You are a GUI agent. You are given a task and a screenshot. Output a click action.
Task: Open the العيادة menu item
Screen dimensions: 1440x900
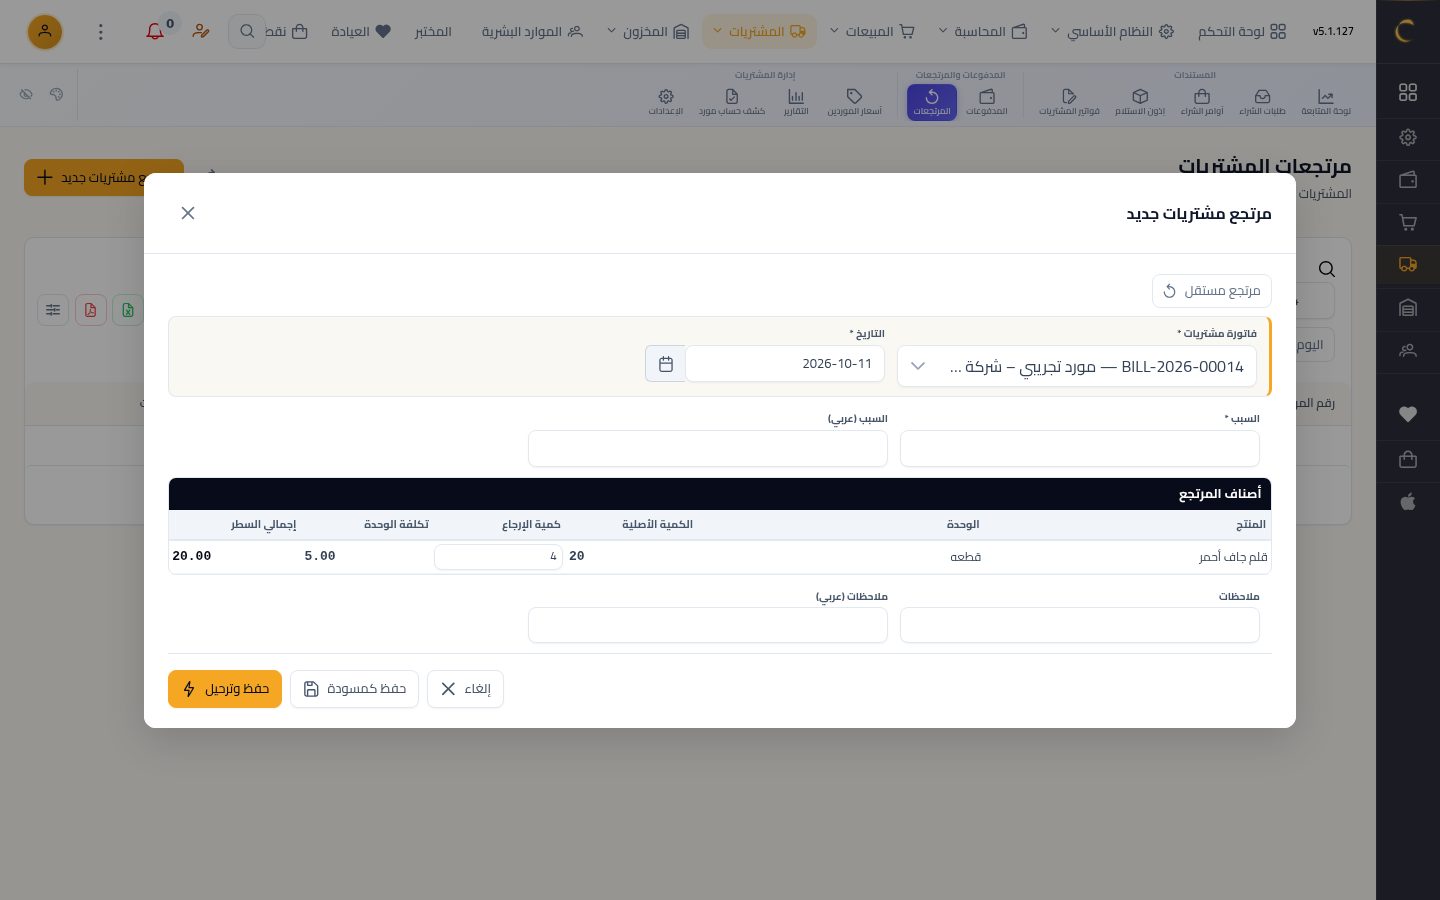tap(361, 32)
